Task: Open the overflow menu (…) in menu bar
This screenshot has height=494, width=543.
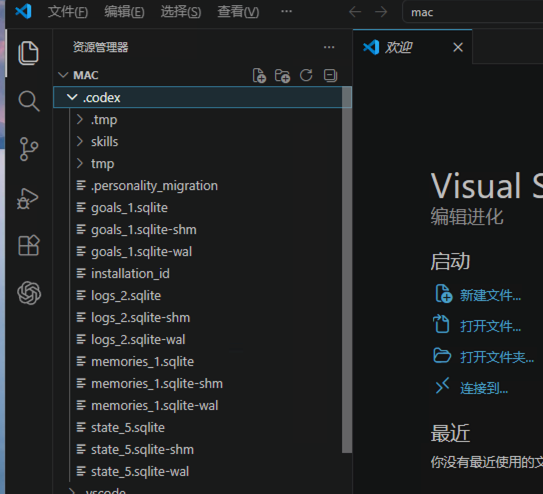Action: [x=286, y=11]
